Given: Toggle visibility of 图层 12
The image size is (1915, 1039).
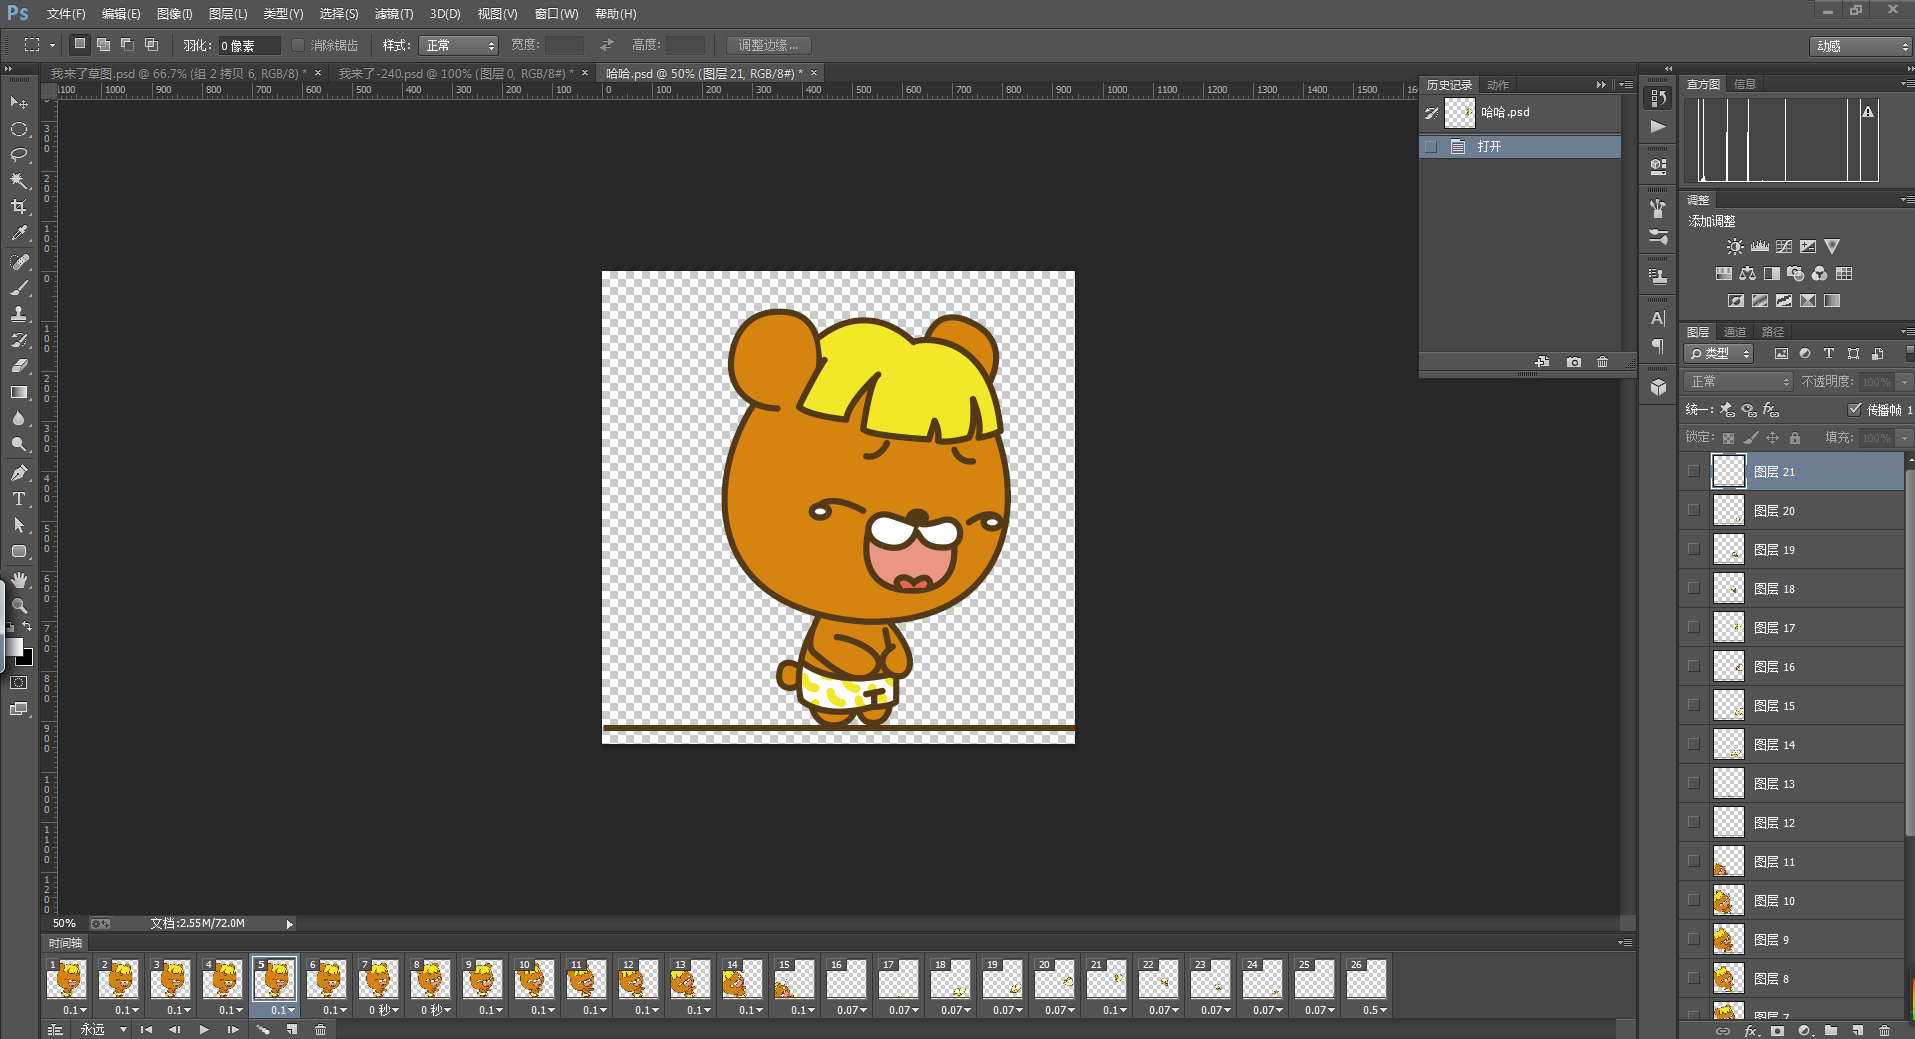Looking at the screenshot, I should (1694, 822).
